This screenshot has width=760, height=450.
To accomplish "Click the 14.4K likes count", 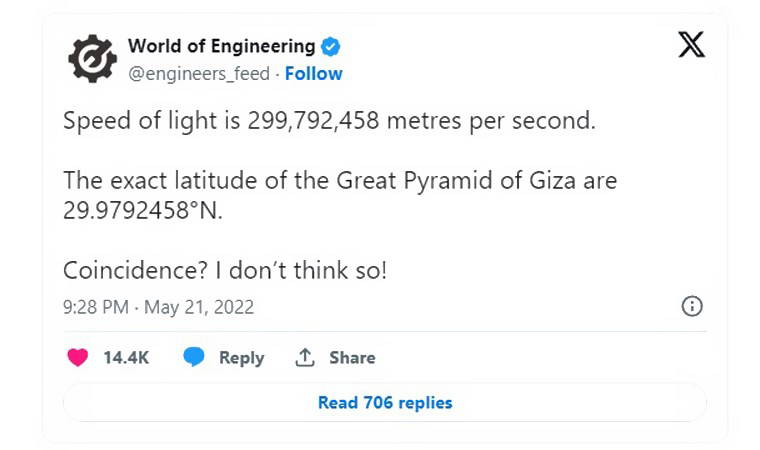I will 126,357.
